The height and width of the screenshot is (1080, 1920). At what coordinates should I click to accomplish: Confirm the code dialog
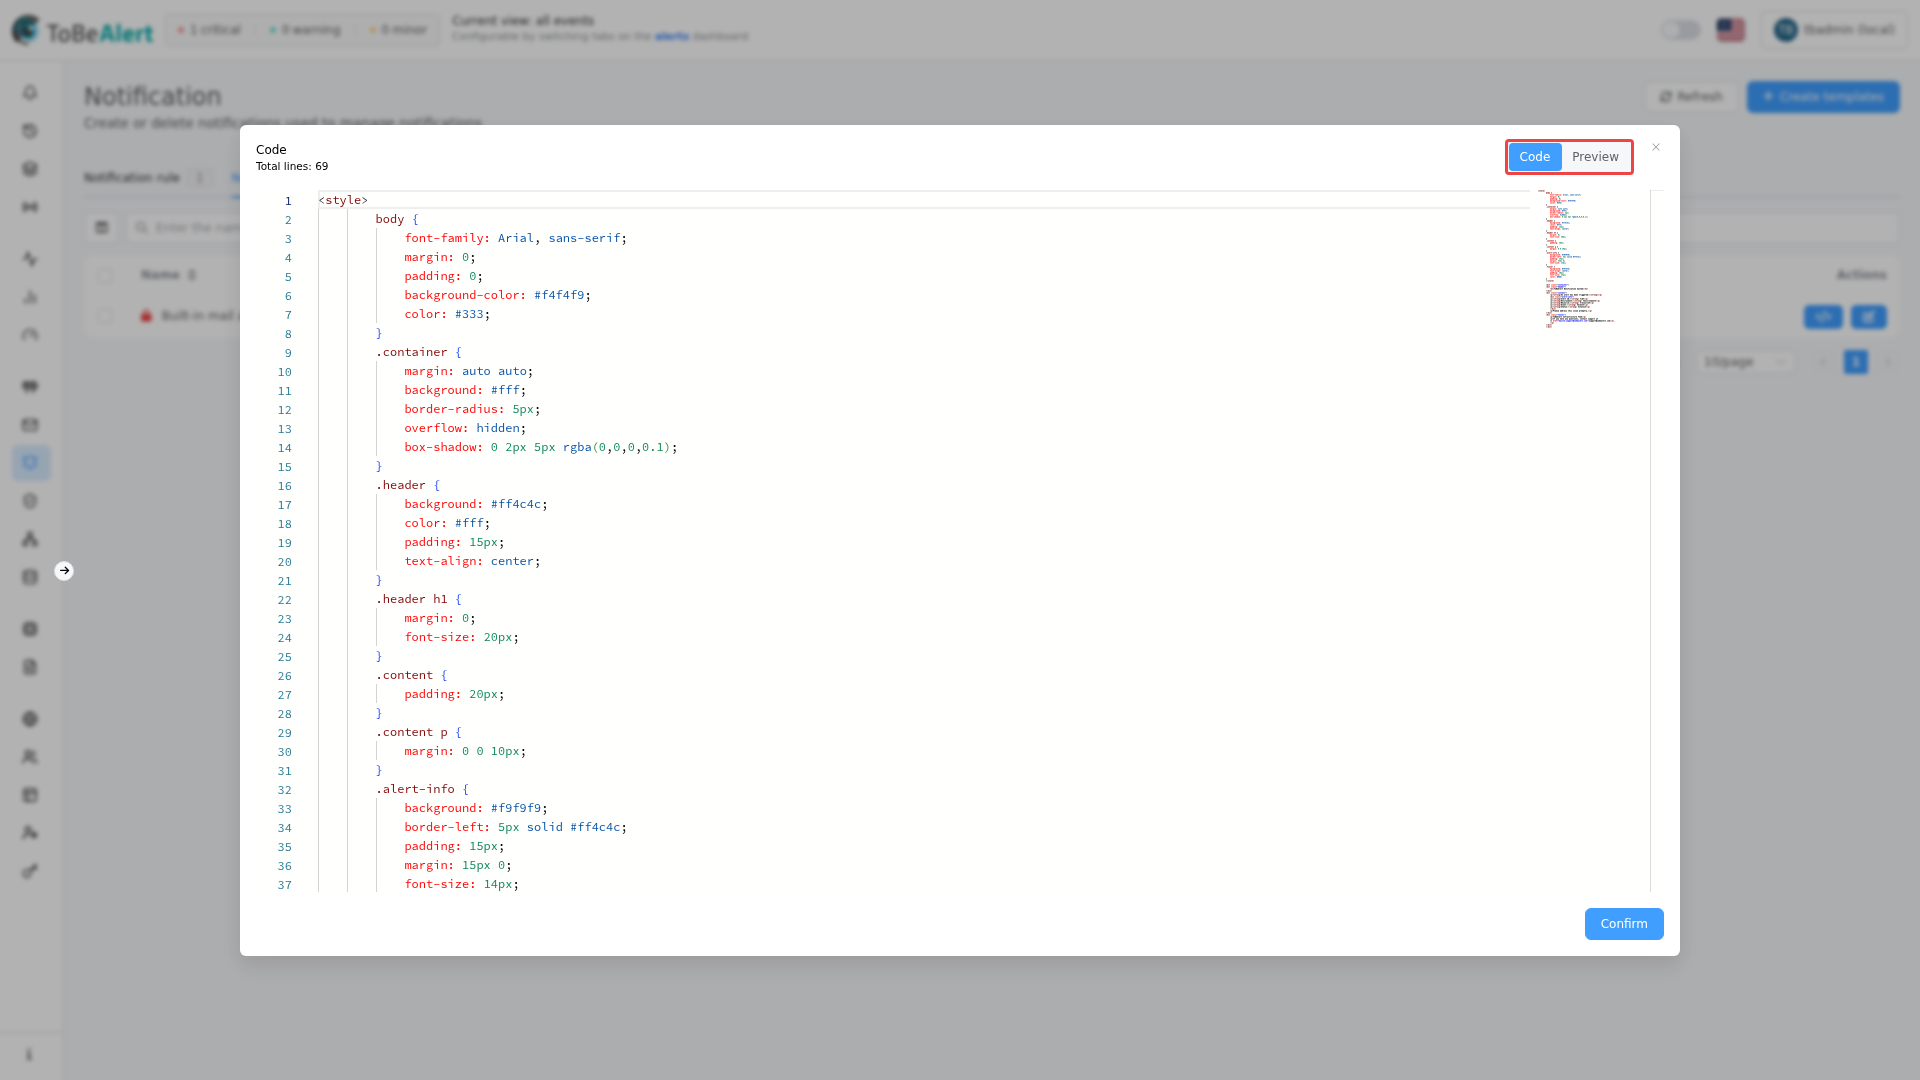(x=1624, y=924)
